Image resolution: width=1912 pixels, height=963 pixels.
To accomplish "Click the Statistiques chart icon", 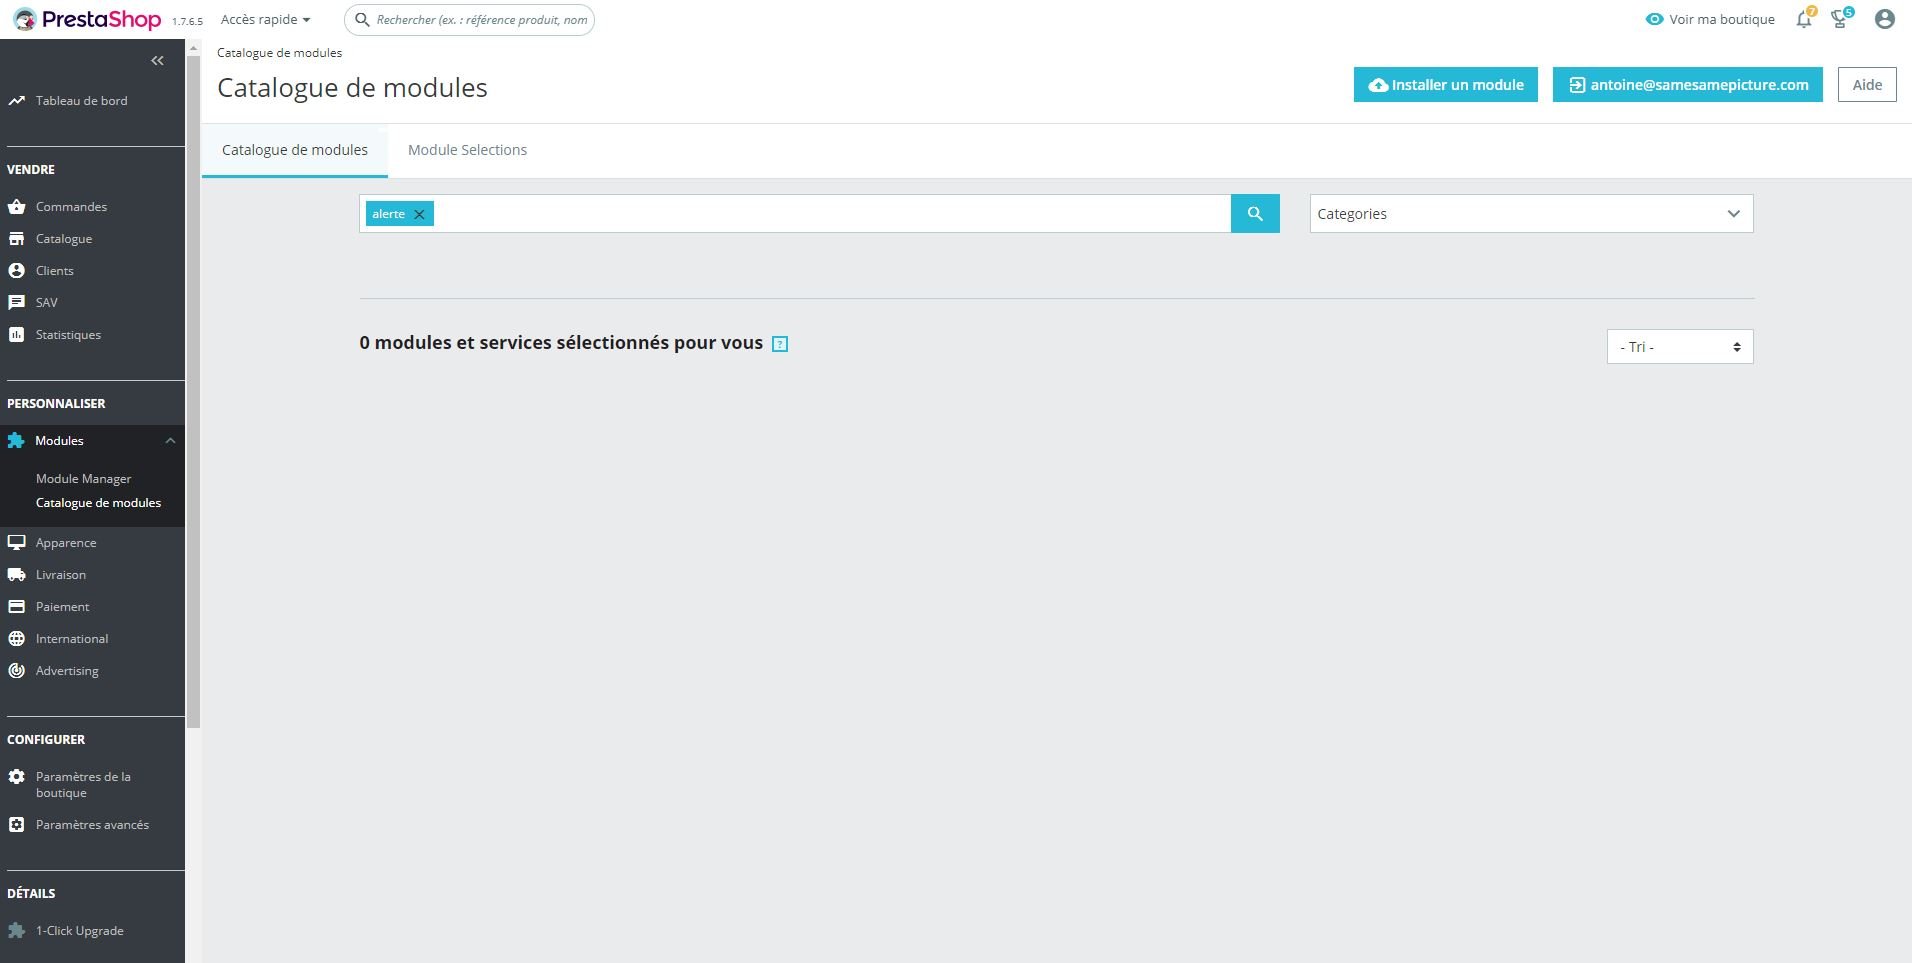I will 16,335.
